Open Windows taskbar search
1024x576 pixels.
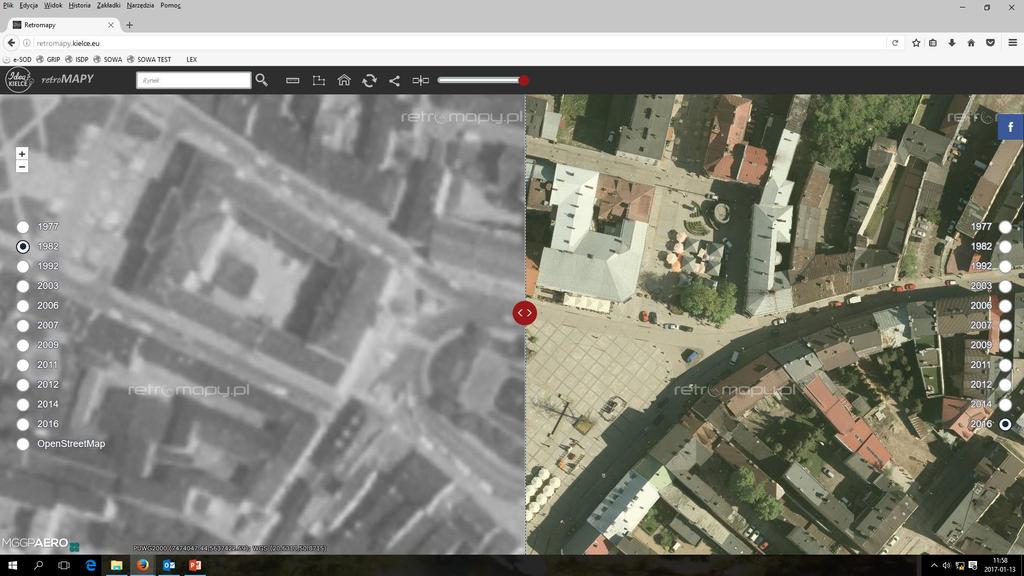(38, 566)
